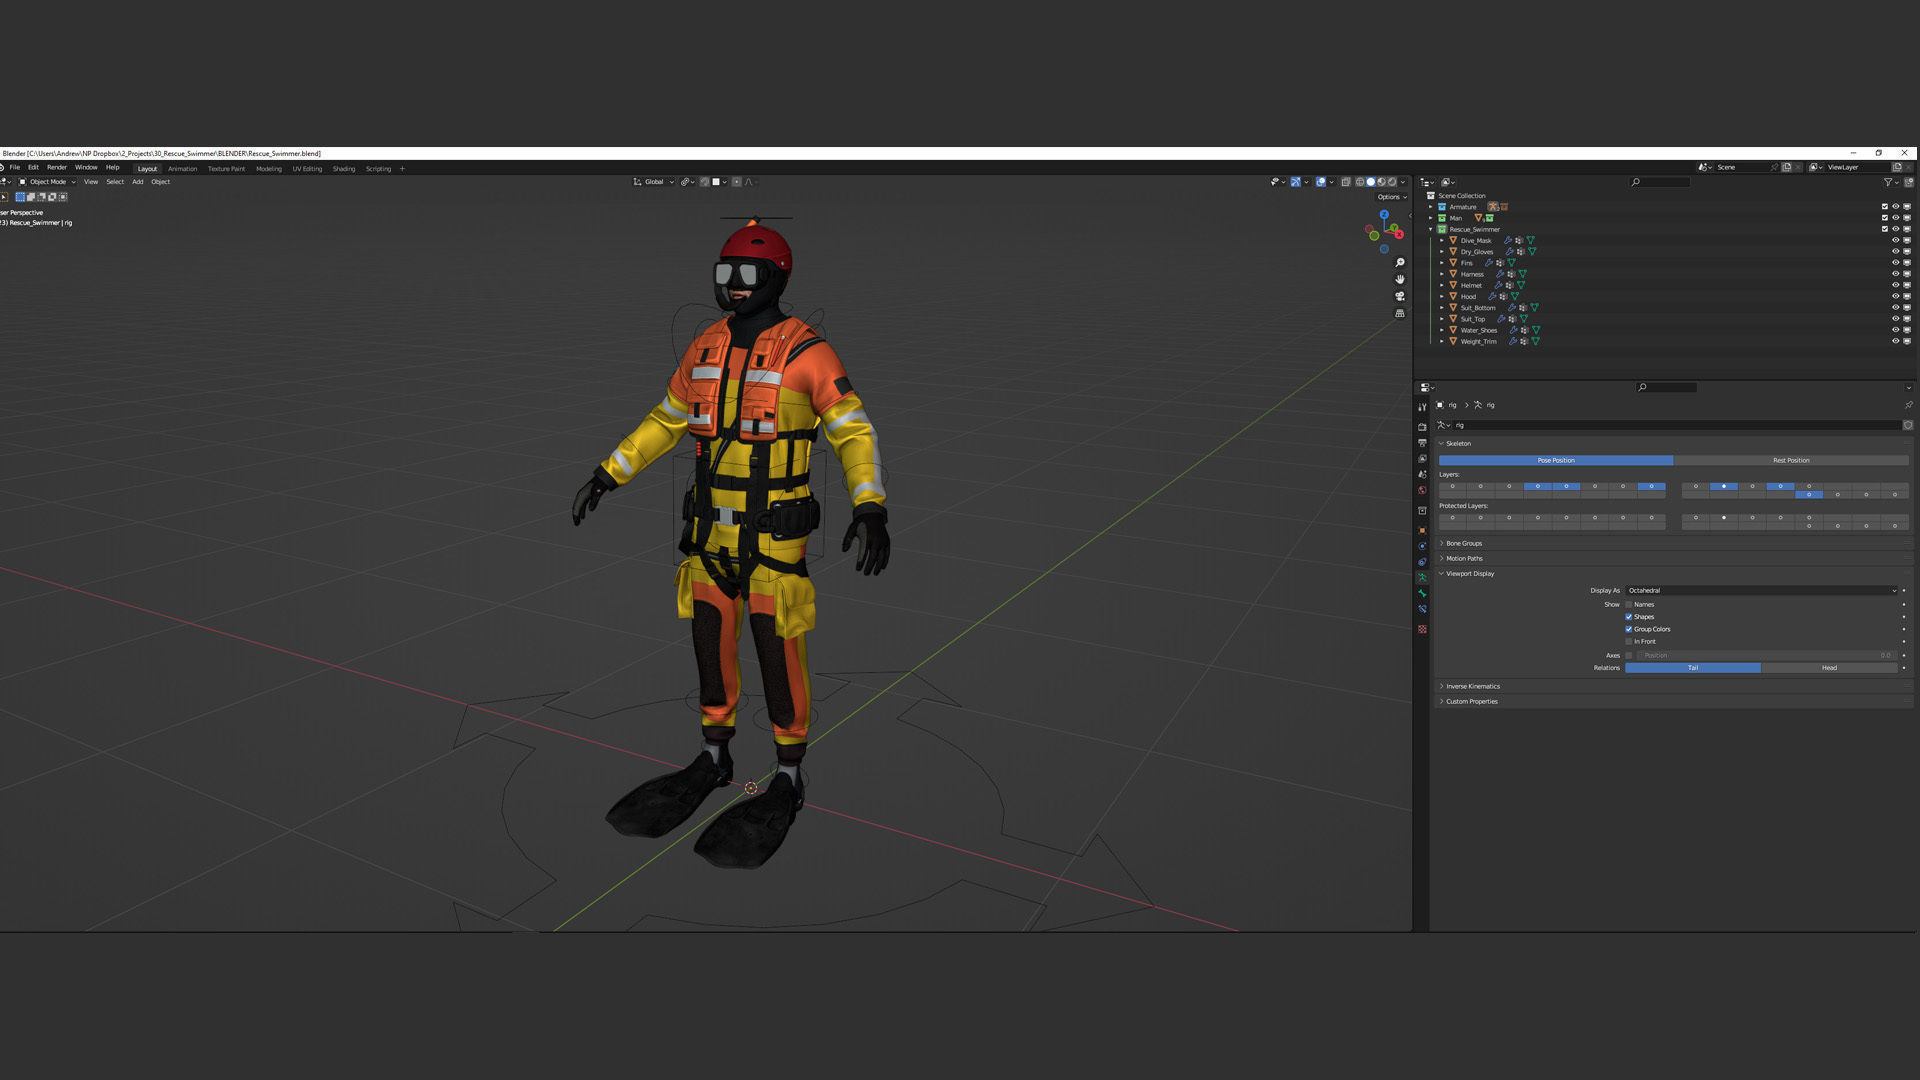
Task: Open the File menu
Action: coord(15,167)
